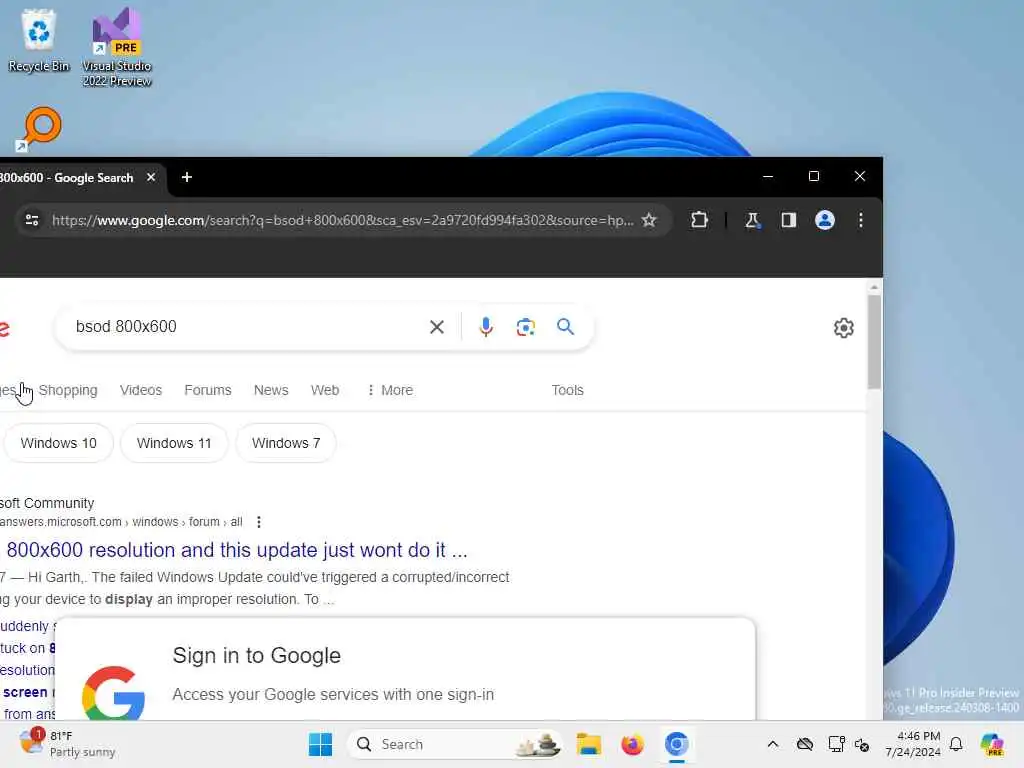This screenshot has height=768, width=1024.
Task: Start search by voice microphone
Action: point(486,327)
